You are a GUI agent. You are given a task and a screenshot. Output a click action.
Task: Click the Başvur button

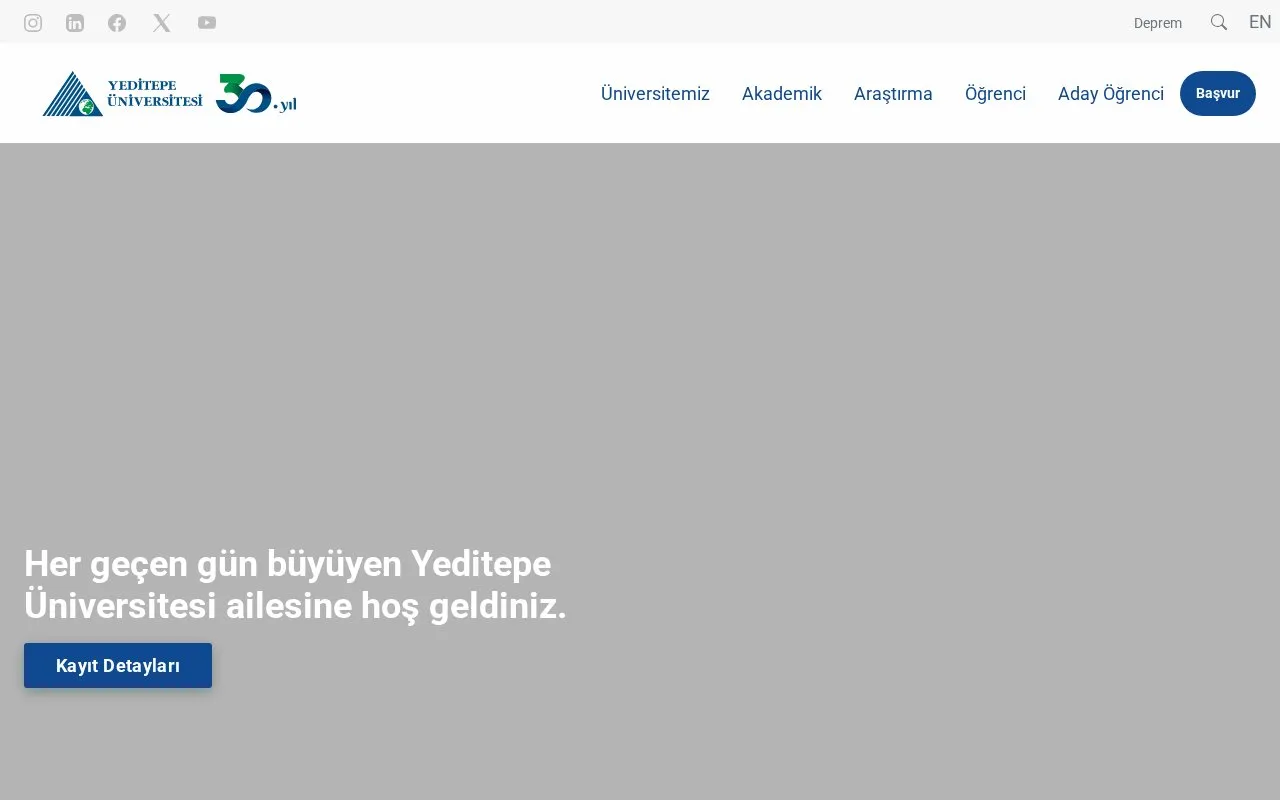coord(1218,93)
